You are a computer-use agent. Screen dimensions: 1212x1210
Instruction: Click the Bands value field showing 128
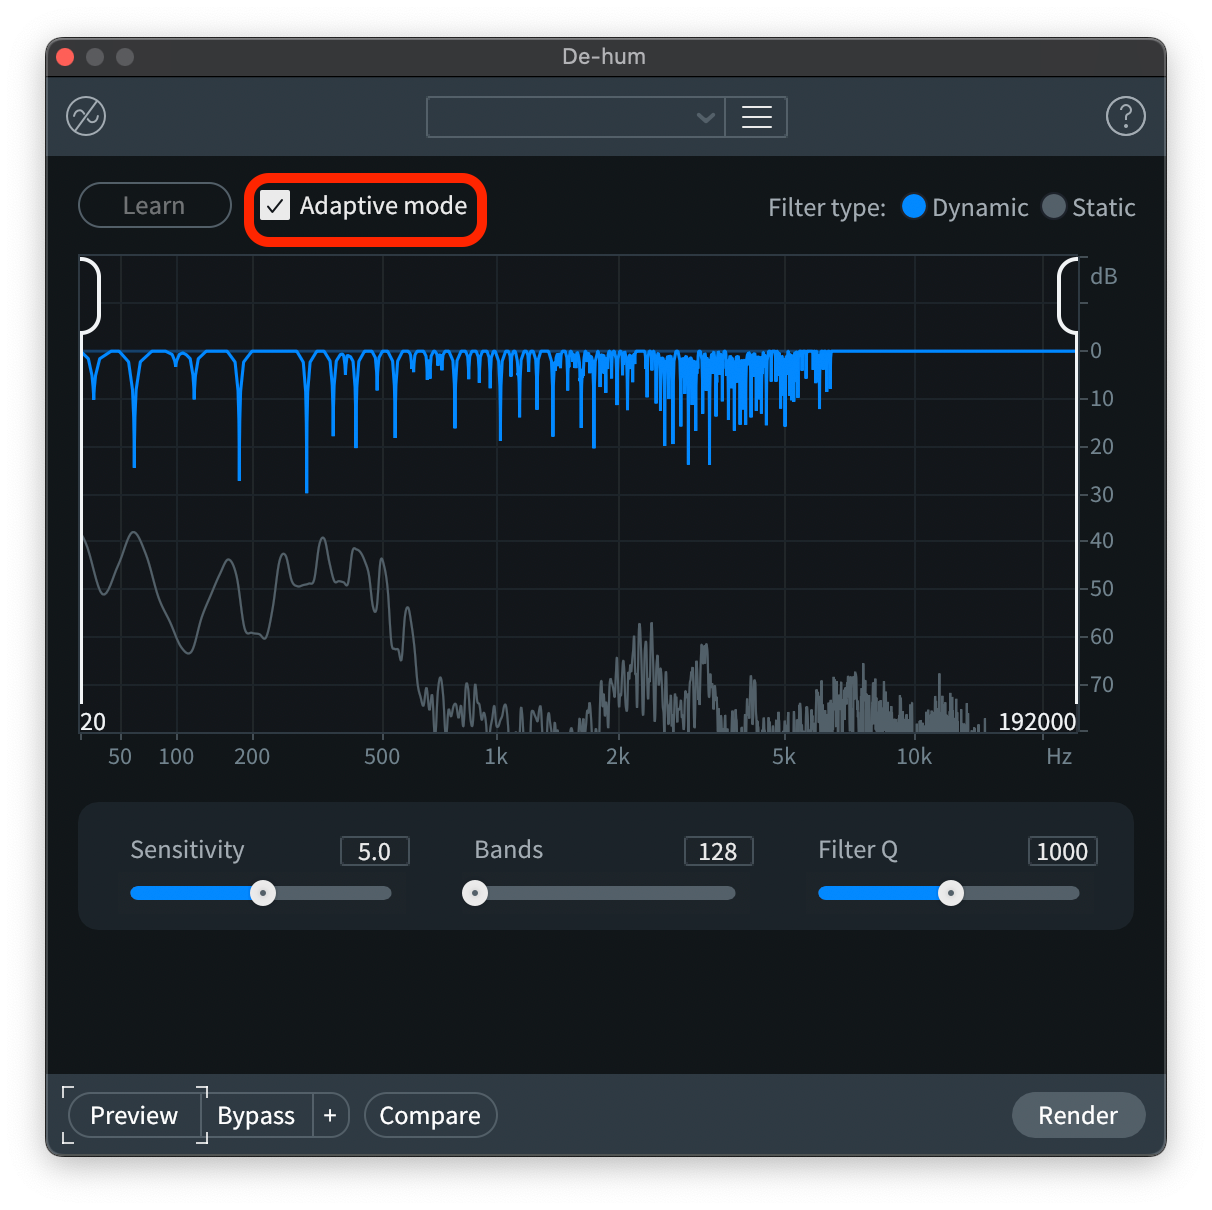(x=718, y=851)
